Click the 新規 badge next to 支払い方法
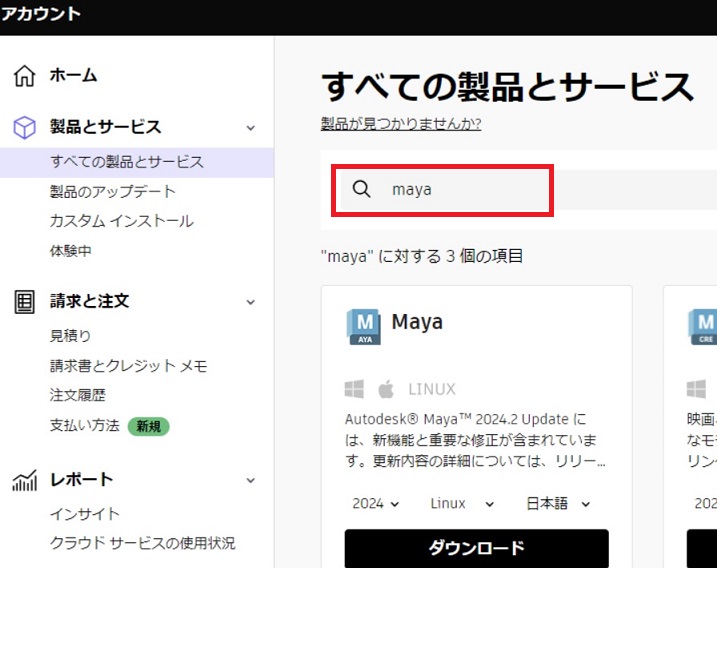Screen dimensions: 717x648 (148, 427)
